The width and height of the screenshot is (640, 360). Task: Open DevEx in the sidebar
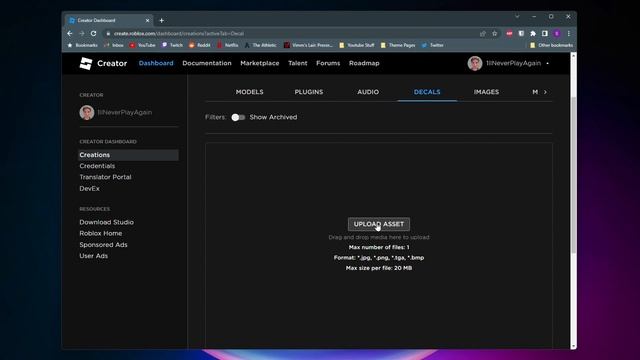[89, 189]
